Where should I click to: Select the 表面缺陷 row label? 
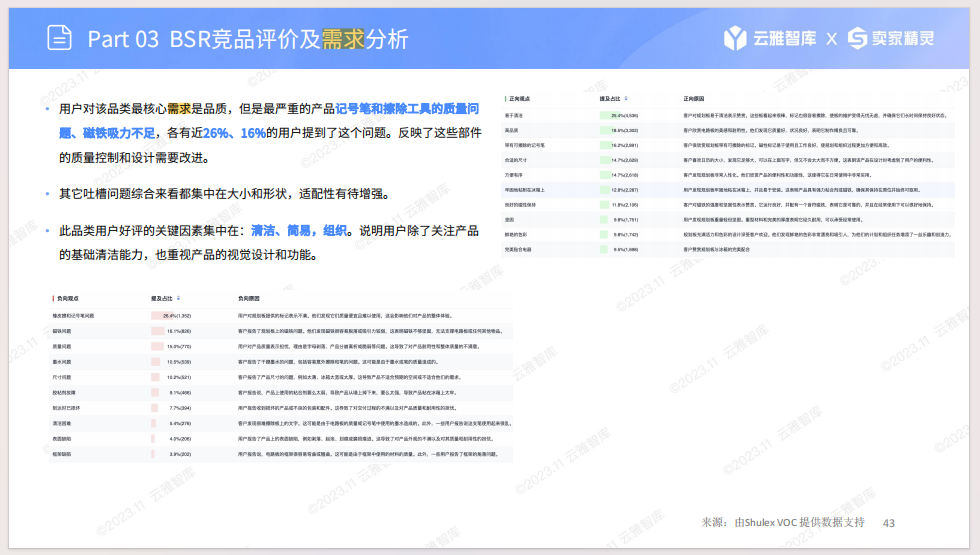pos(61,439)
